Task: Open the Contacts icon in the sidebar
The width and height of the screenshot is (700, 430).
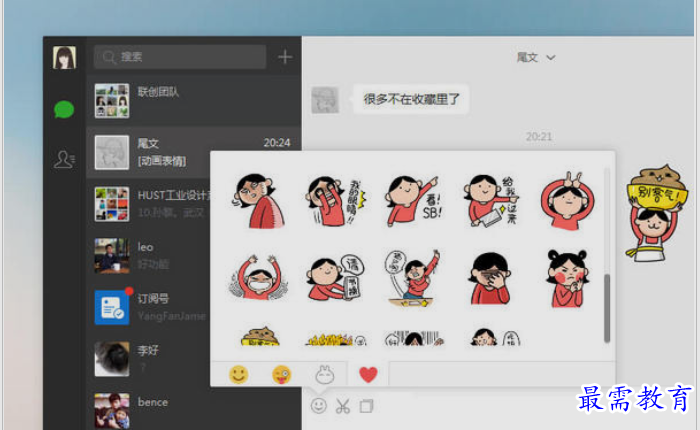Action: pyautogui.click(x=64, y=159)
